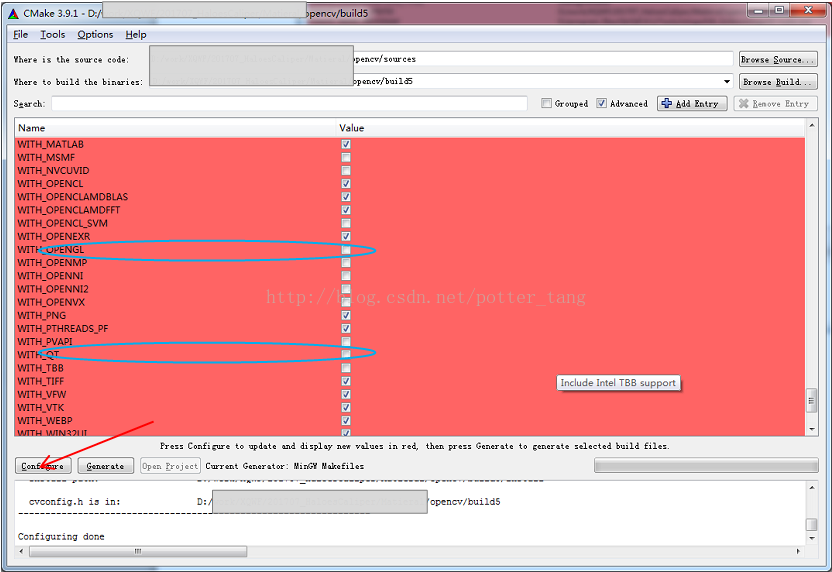This screenshot has width=832, height=572.
Task: Click the Generate button
Action: coord(106,466)
